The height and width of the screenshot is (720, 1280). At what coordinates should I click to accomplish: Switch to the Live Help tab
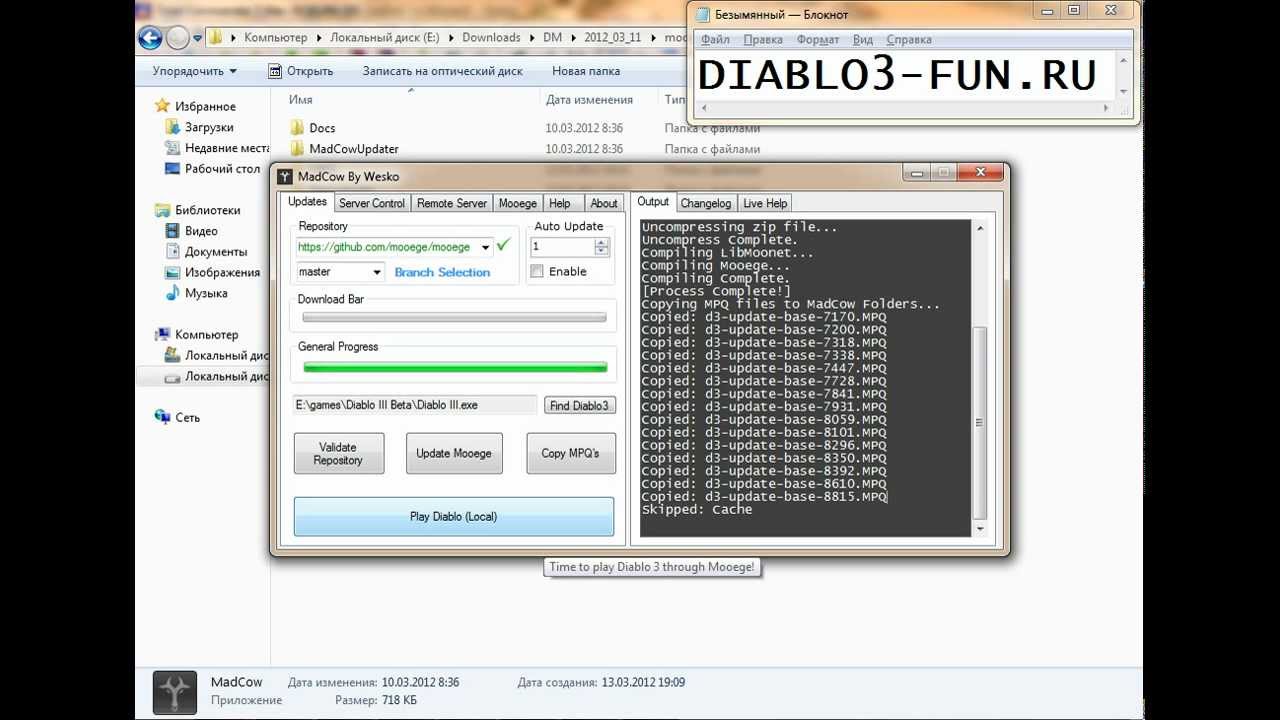tap(765, 203)
